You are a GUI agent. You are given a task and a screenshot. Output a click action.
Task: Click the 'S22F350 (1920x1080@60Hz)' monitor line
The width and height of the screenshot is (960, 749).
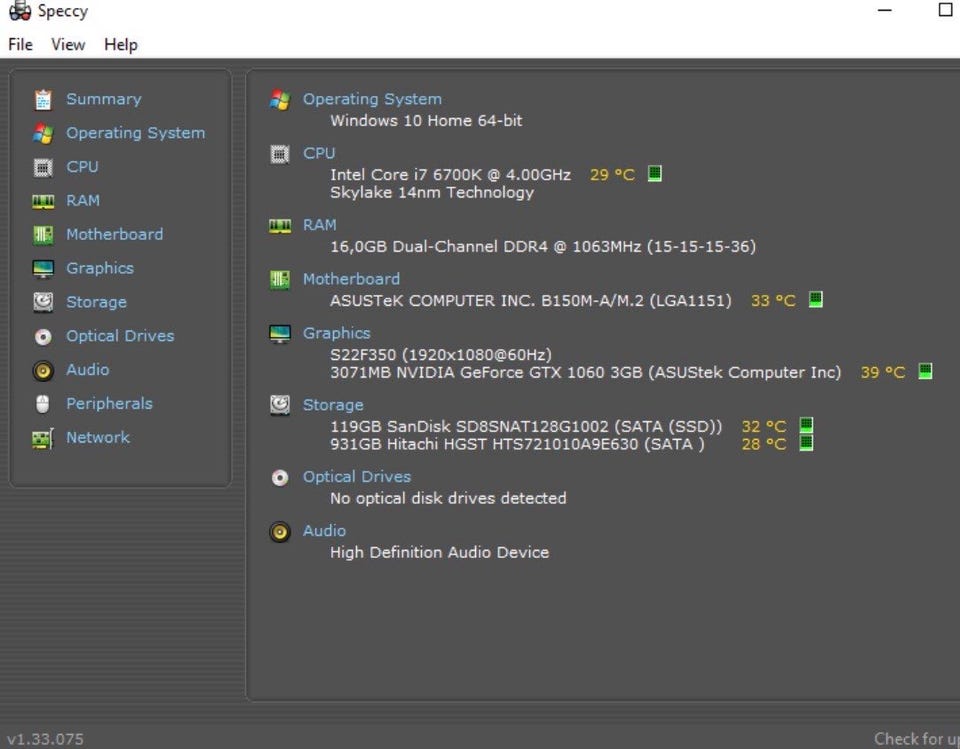tap(441, 355)
